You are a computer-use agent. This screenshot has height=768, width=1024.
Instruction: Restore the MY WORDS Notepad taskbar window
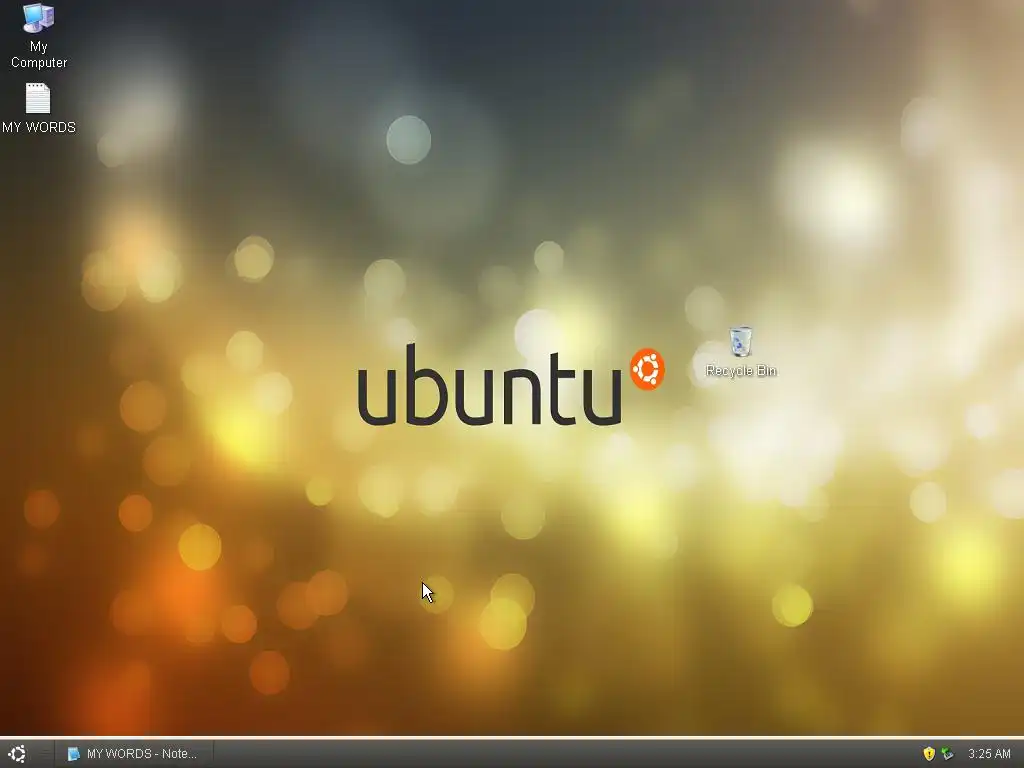(133, 754)
